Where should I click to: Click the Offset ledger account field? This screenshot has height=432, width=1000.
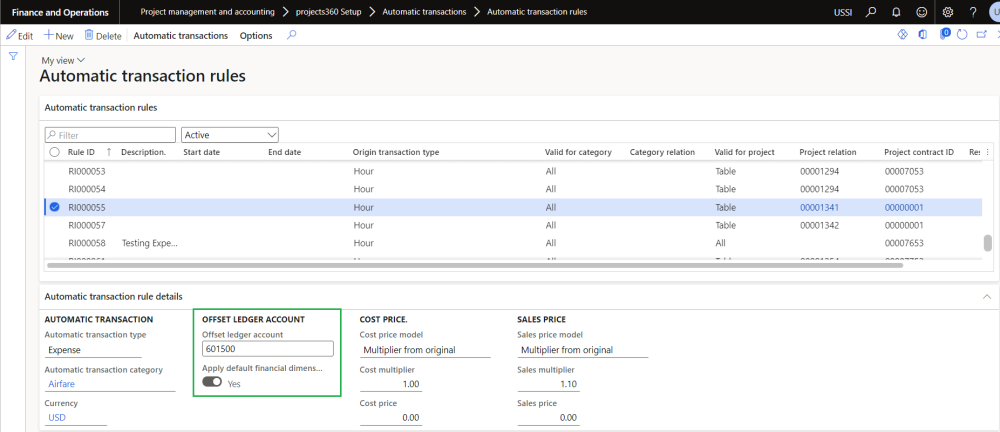(x=266, y=349)
